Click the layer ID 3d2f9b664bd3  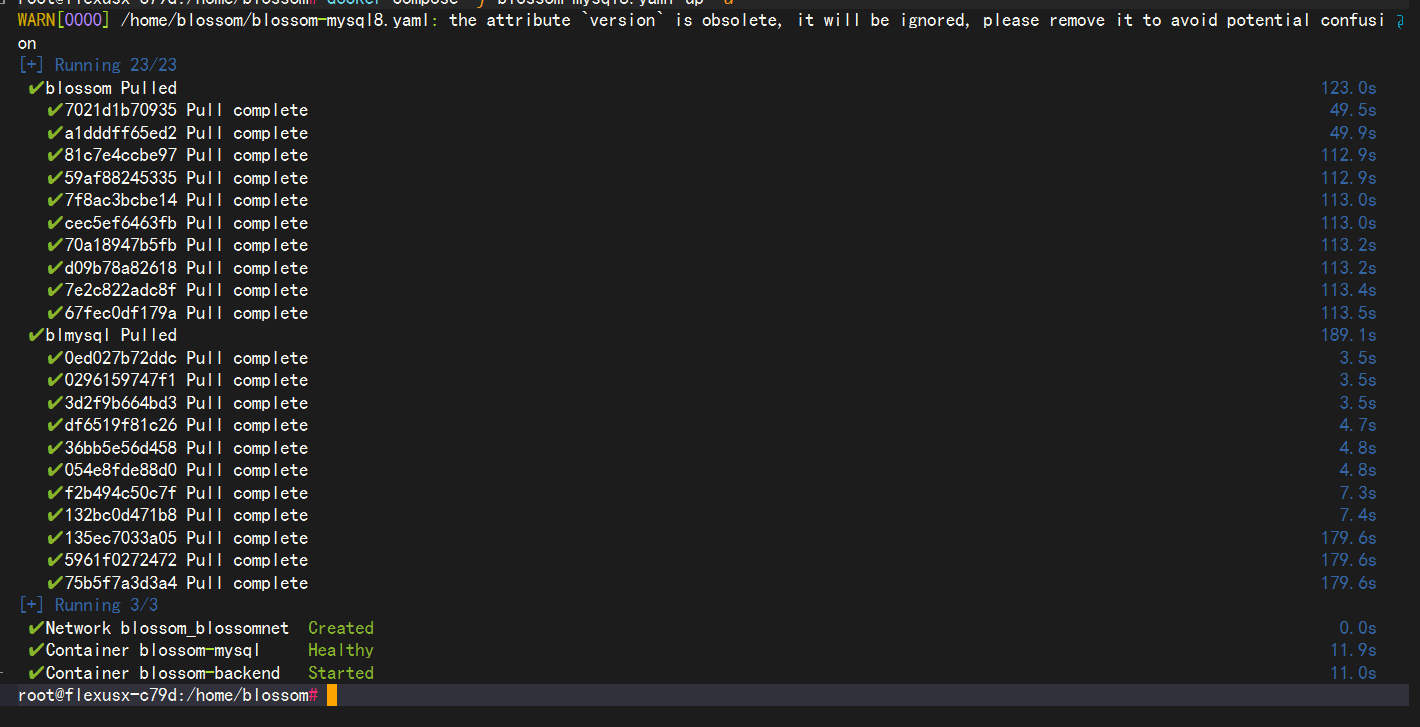(121, 403)
